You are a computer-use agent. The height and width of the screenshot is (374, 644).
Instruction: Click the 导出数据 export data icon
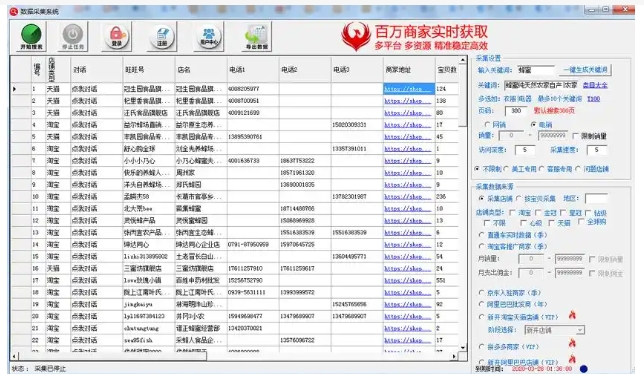[257, 37]
